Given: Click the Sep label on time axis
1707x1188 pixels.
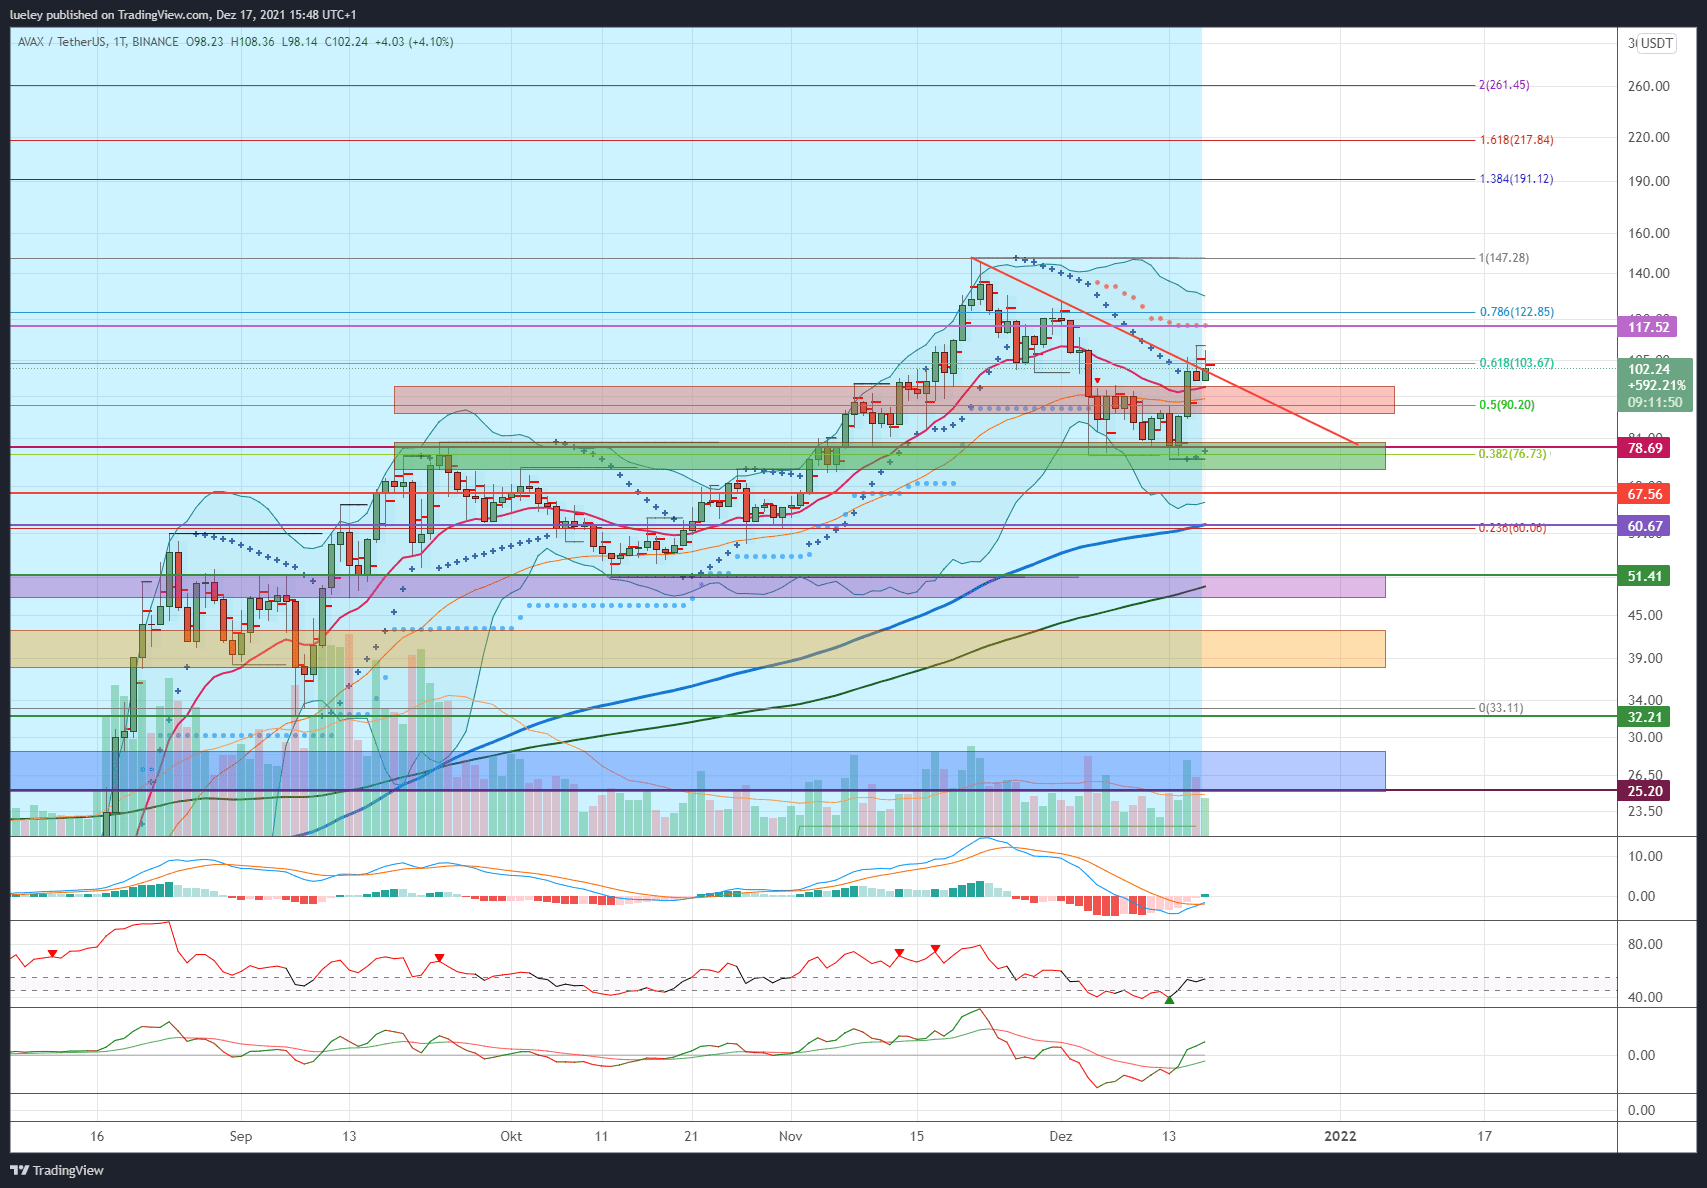Looking at the screenshot, I should [241, 1136].
